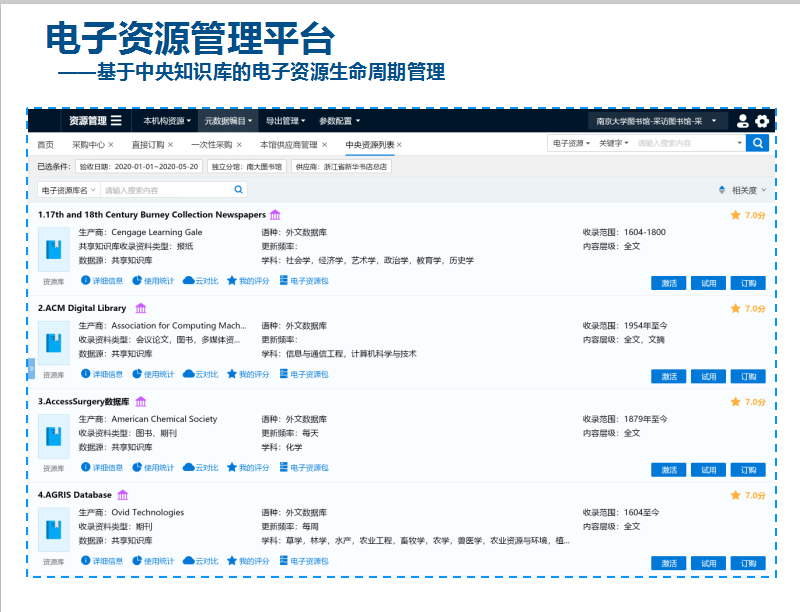Open 云对比 for AccessSurgery数据库

click(201, 467)
